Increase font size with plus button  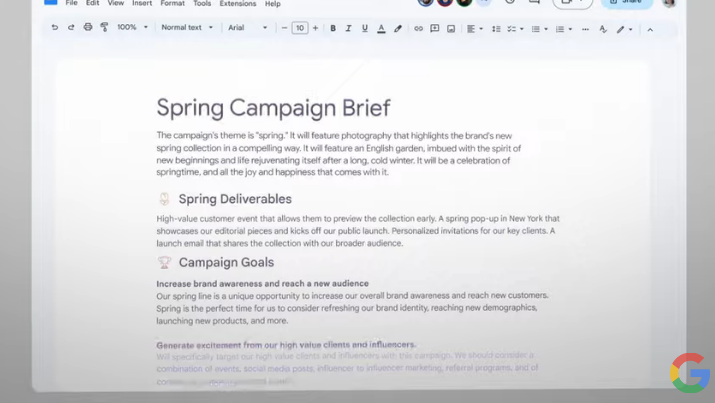point(315,28)
